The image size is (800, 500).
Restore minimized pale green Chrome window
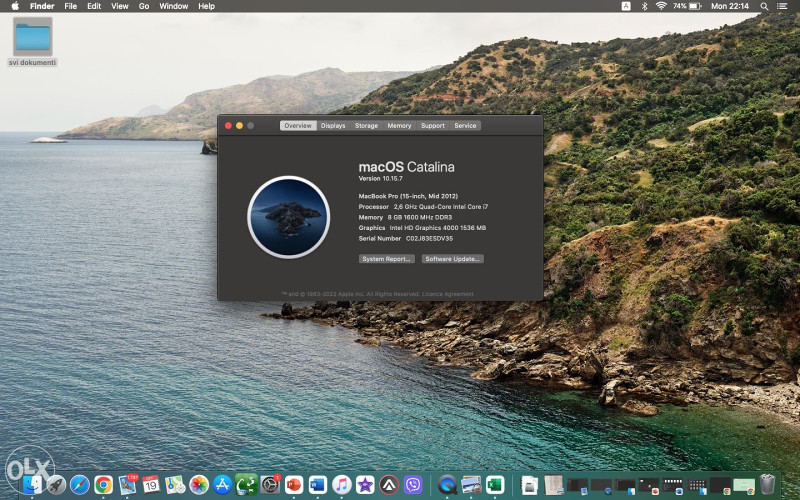(x=744, y=485)
